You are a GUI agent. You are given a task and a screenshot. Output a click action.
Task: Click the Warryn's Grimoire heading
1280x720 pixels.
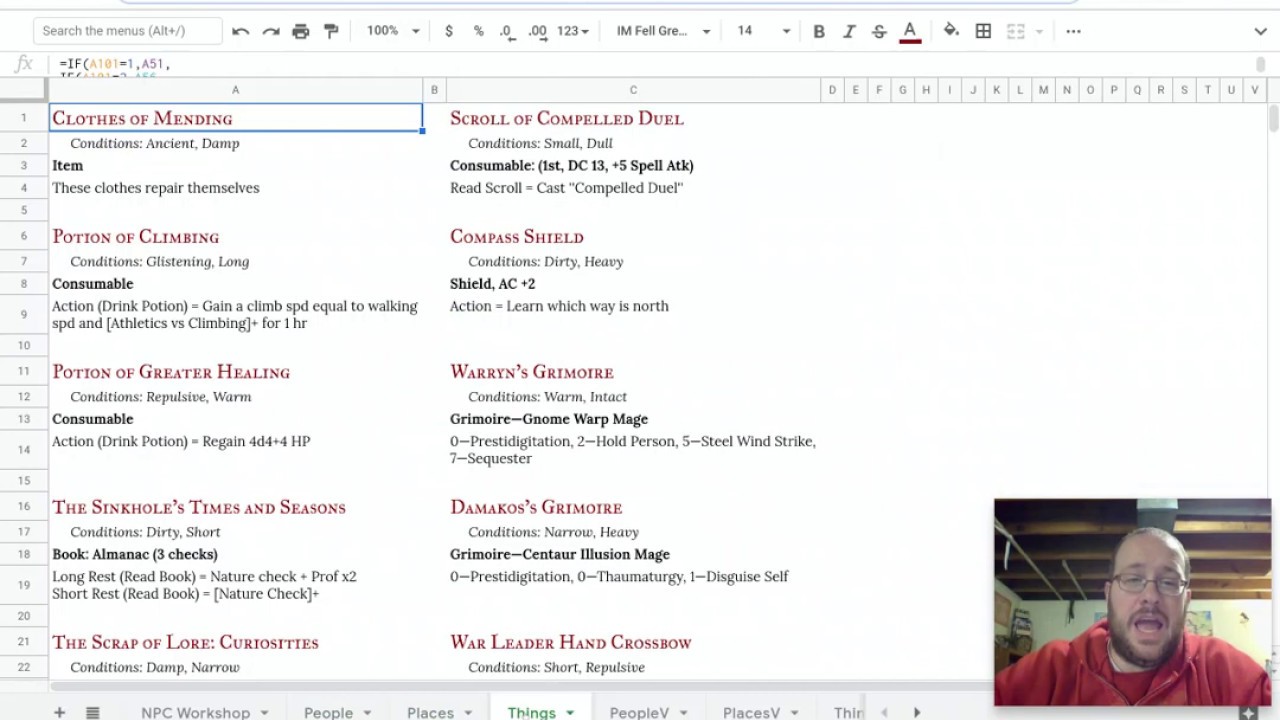pos(531,372)
